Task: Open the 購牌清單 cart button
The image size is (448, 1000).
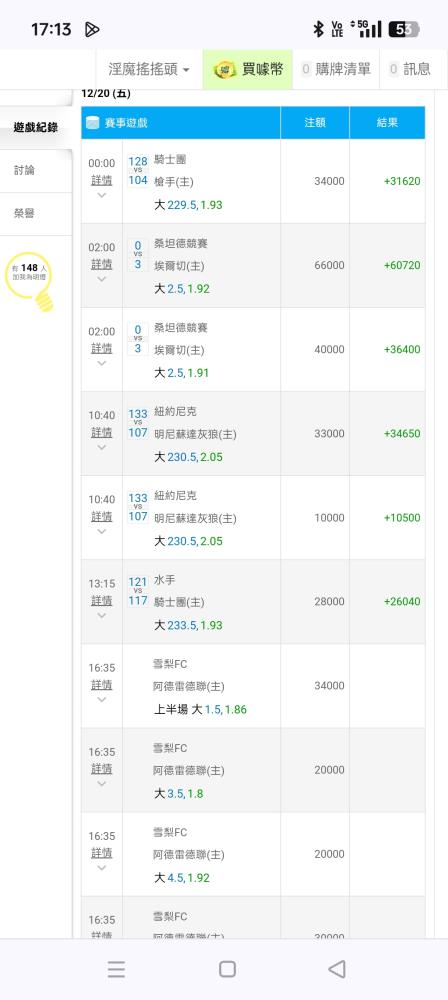Action: coord(336,69)
